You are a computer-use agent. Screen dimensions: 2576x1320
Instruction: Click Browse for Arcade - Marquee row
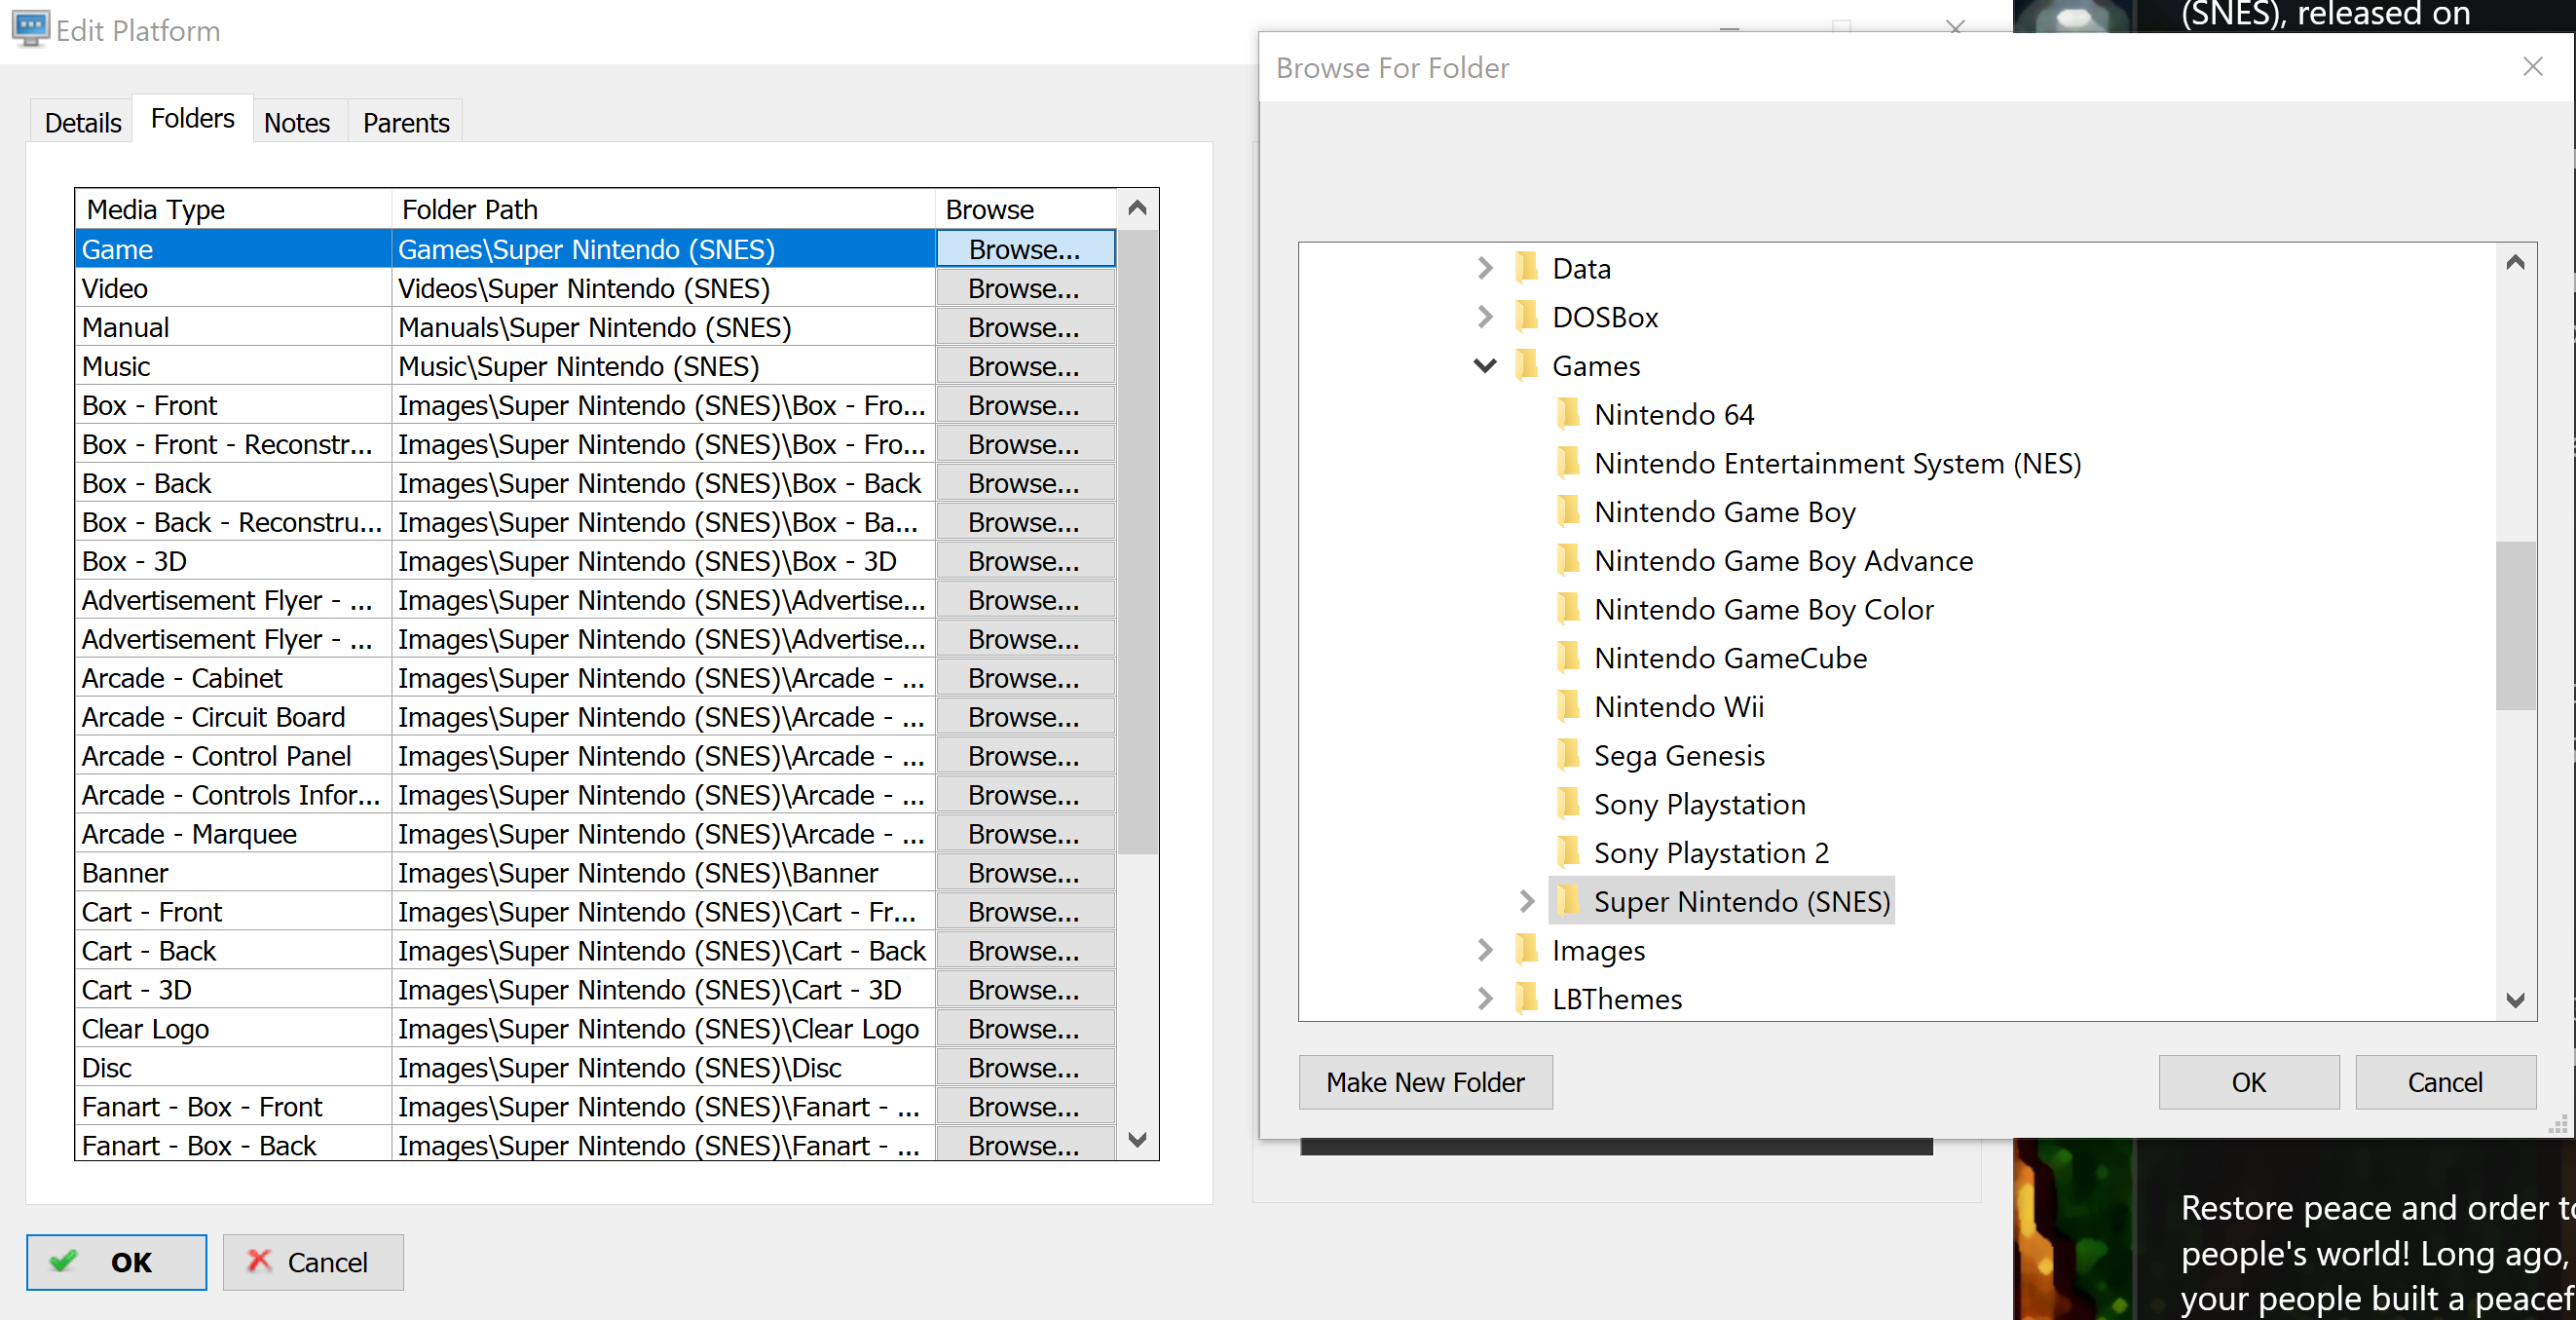[1025, 834]
